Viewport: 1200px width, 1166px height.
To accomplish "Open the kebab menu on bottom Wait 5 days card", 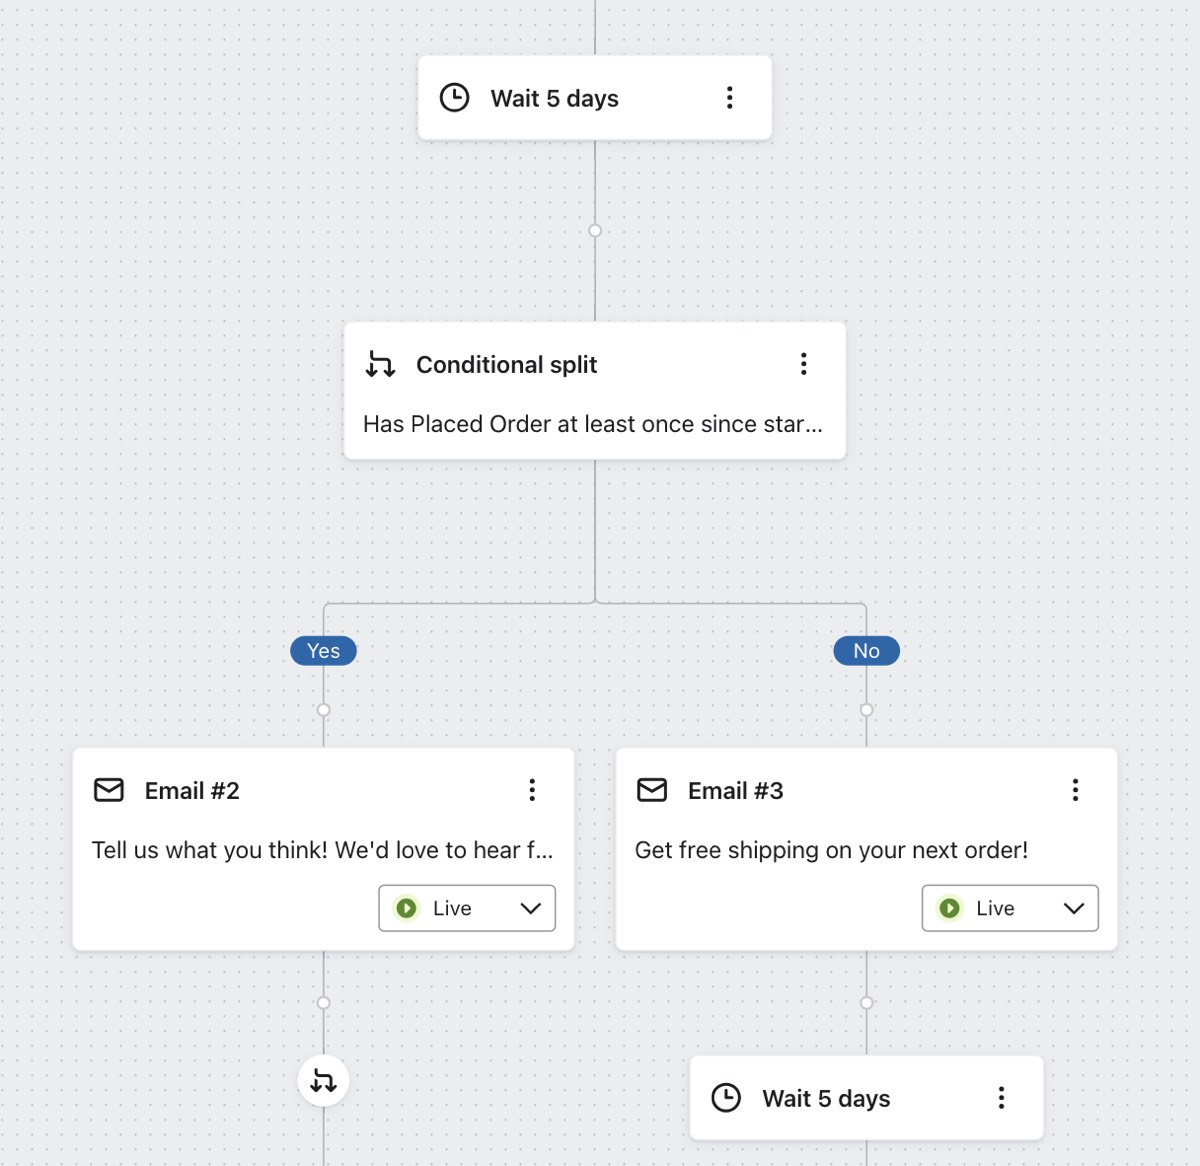I will [x=999, y=1098].
